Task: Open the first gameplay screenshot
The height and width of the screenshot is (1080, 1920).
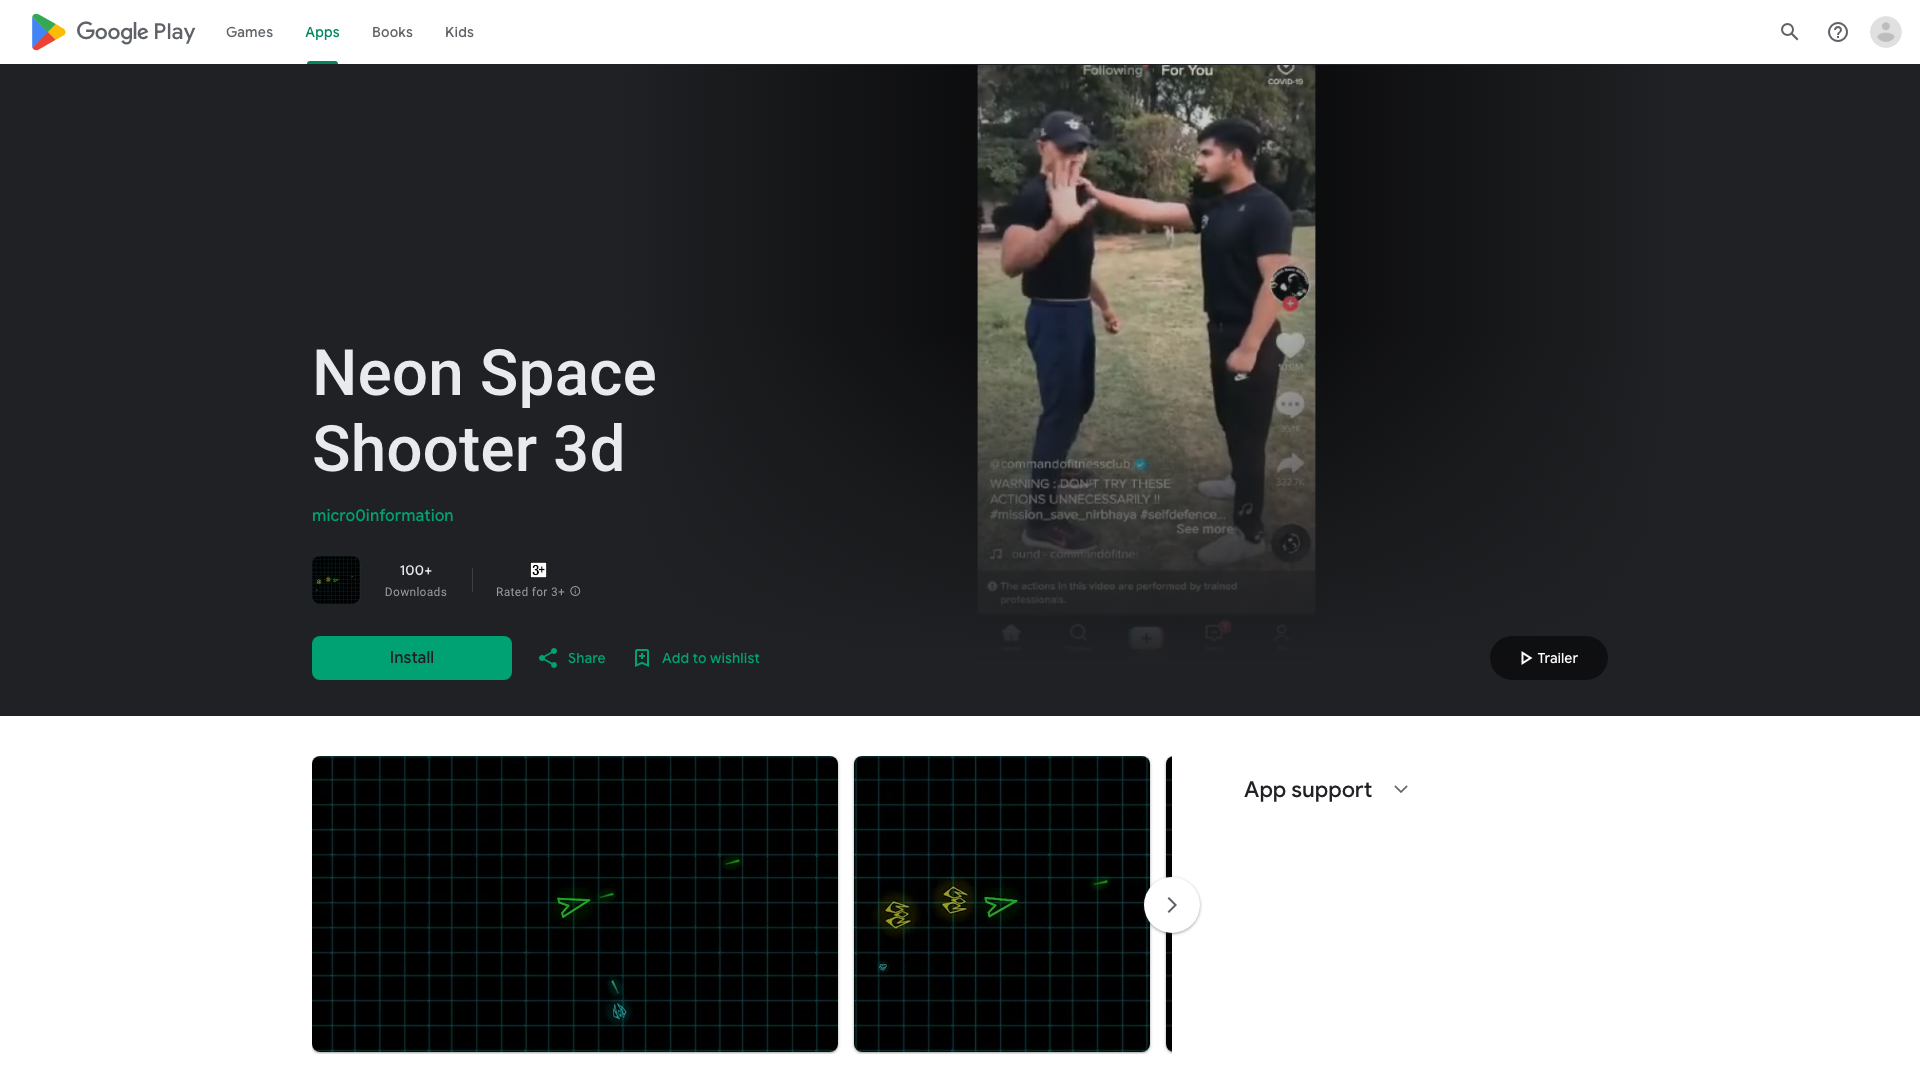Action: tap(575, 904)
